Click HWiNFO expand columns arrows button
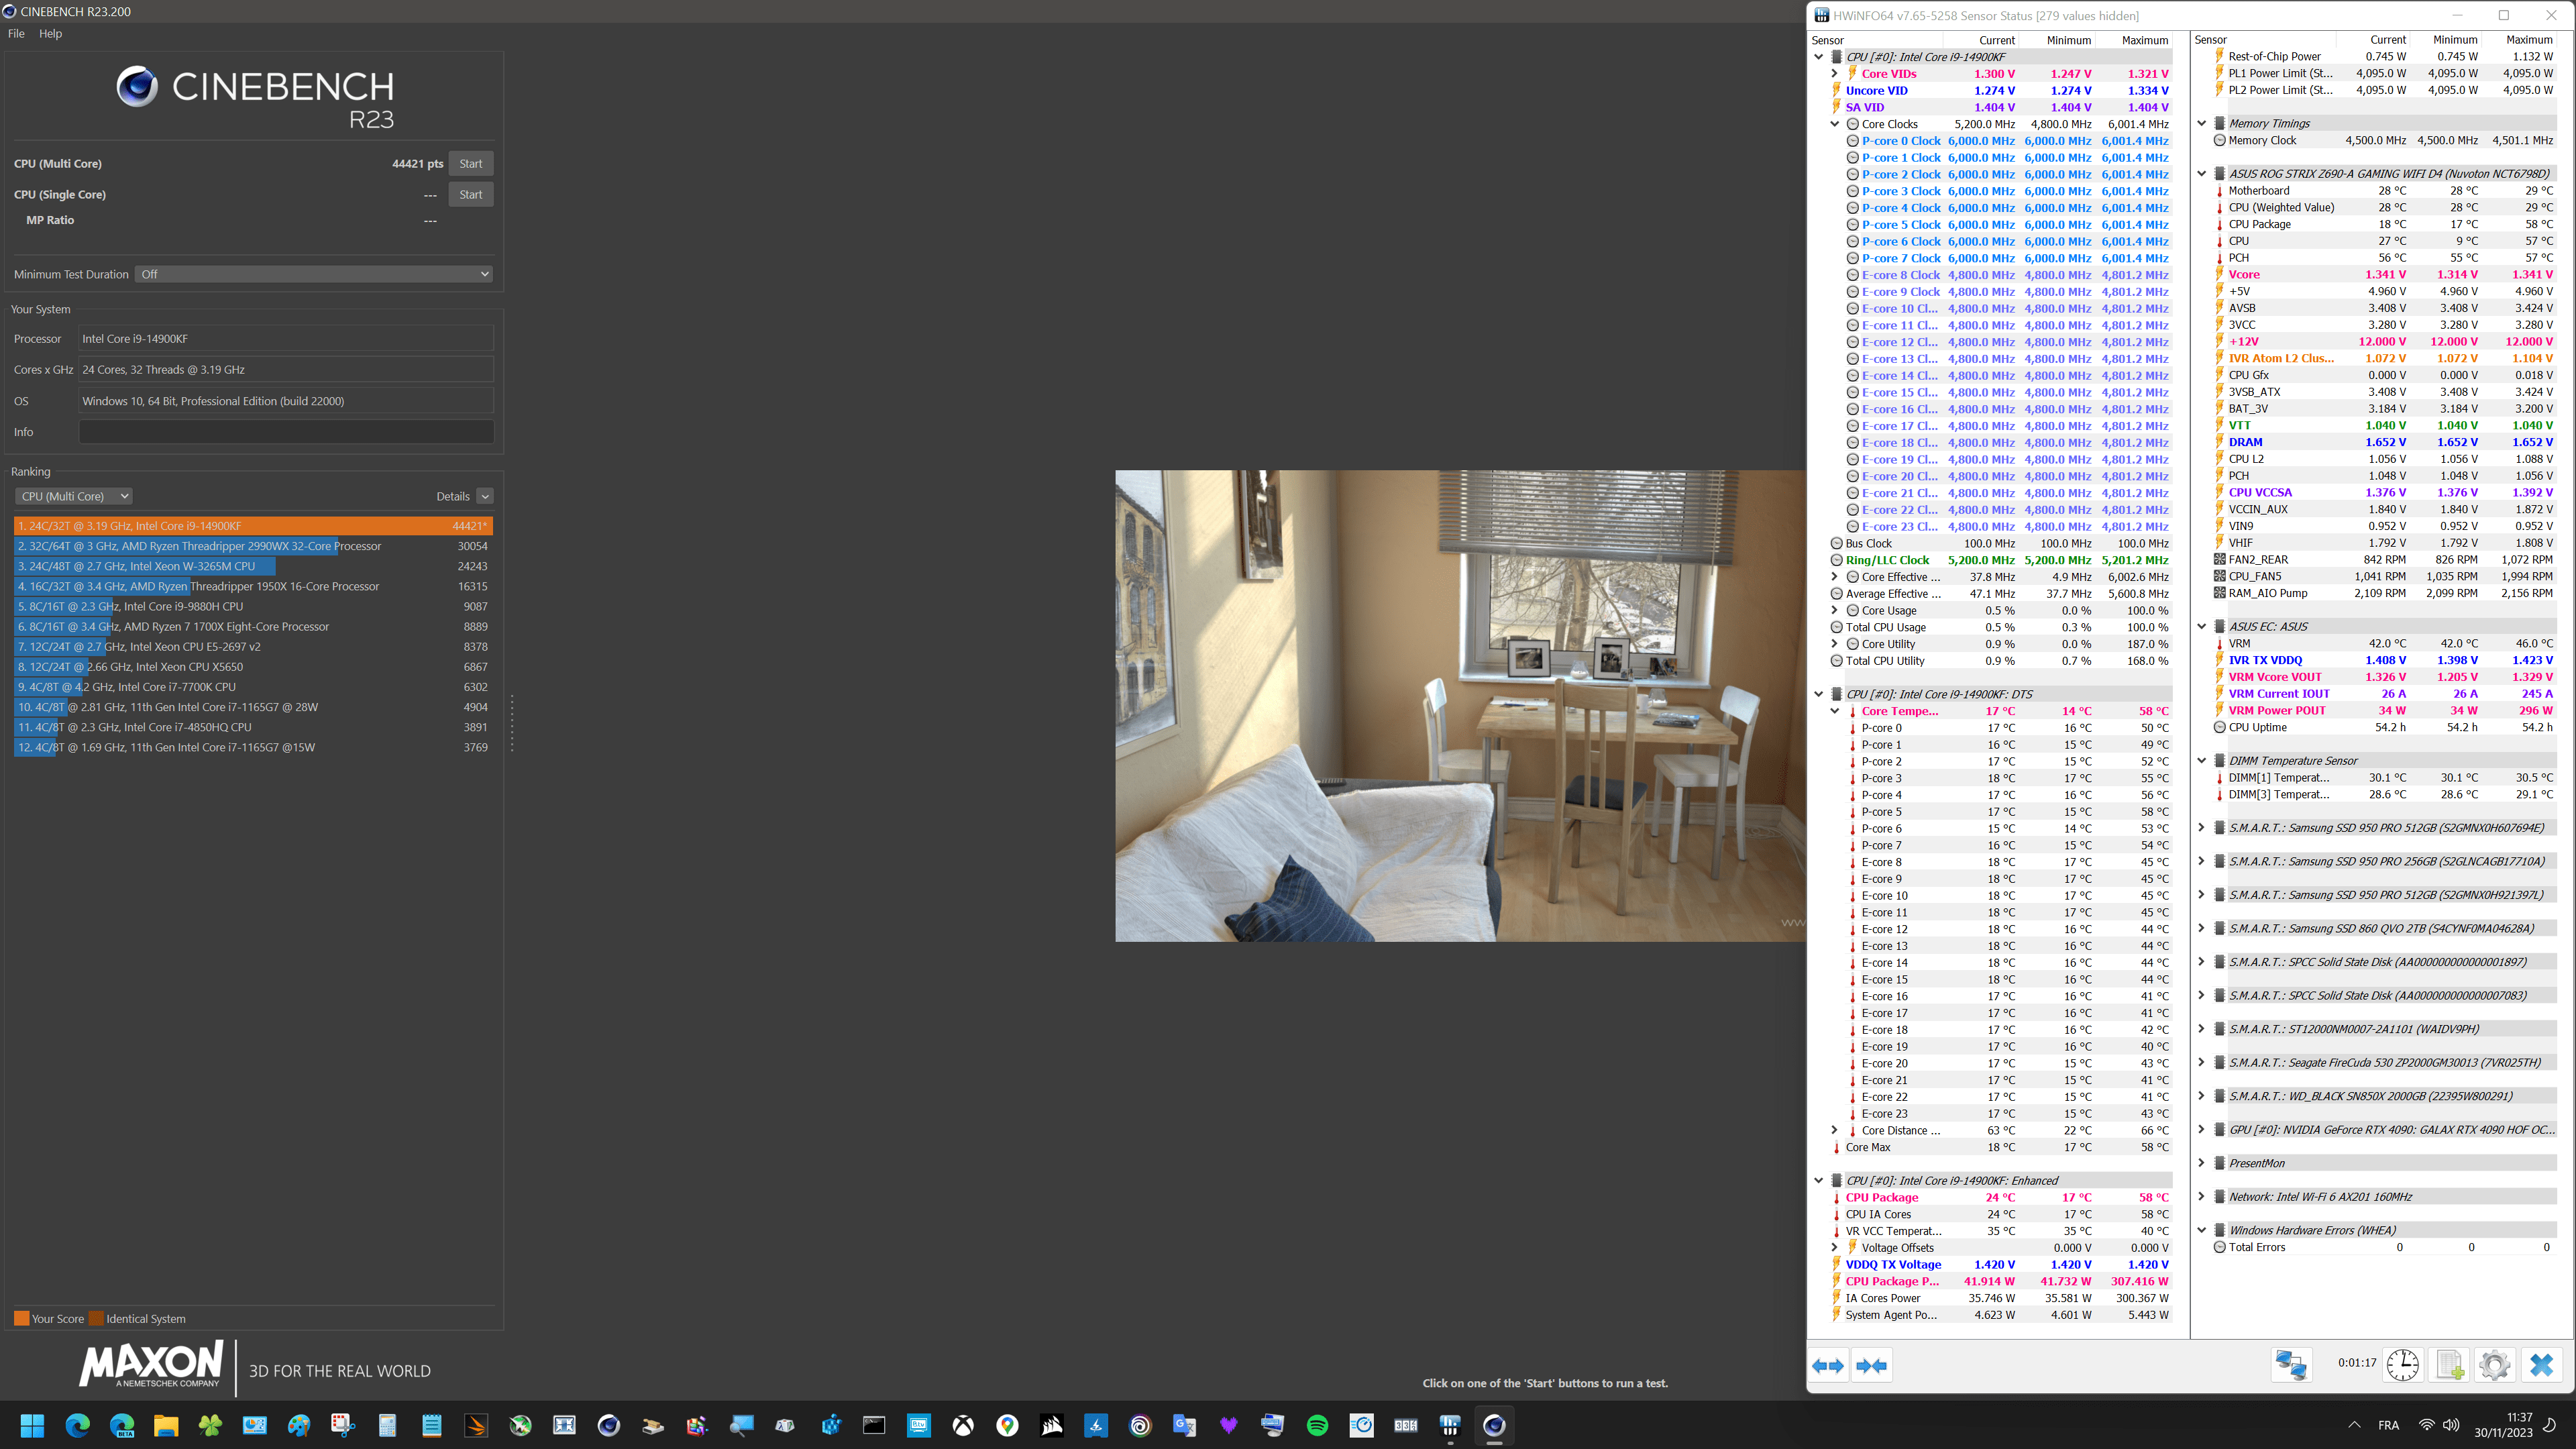This screenshot has width=2576, height=1449. tap(1828, 1366)
